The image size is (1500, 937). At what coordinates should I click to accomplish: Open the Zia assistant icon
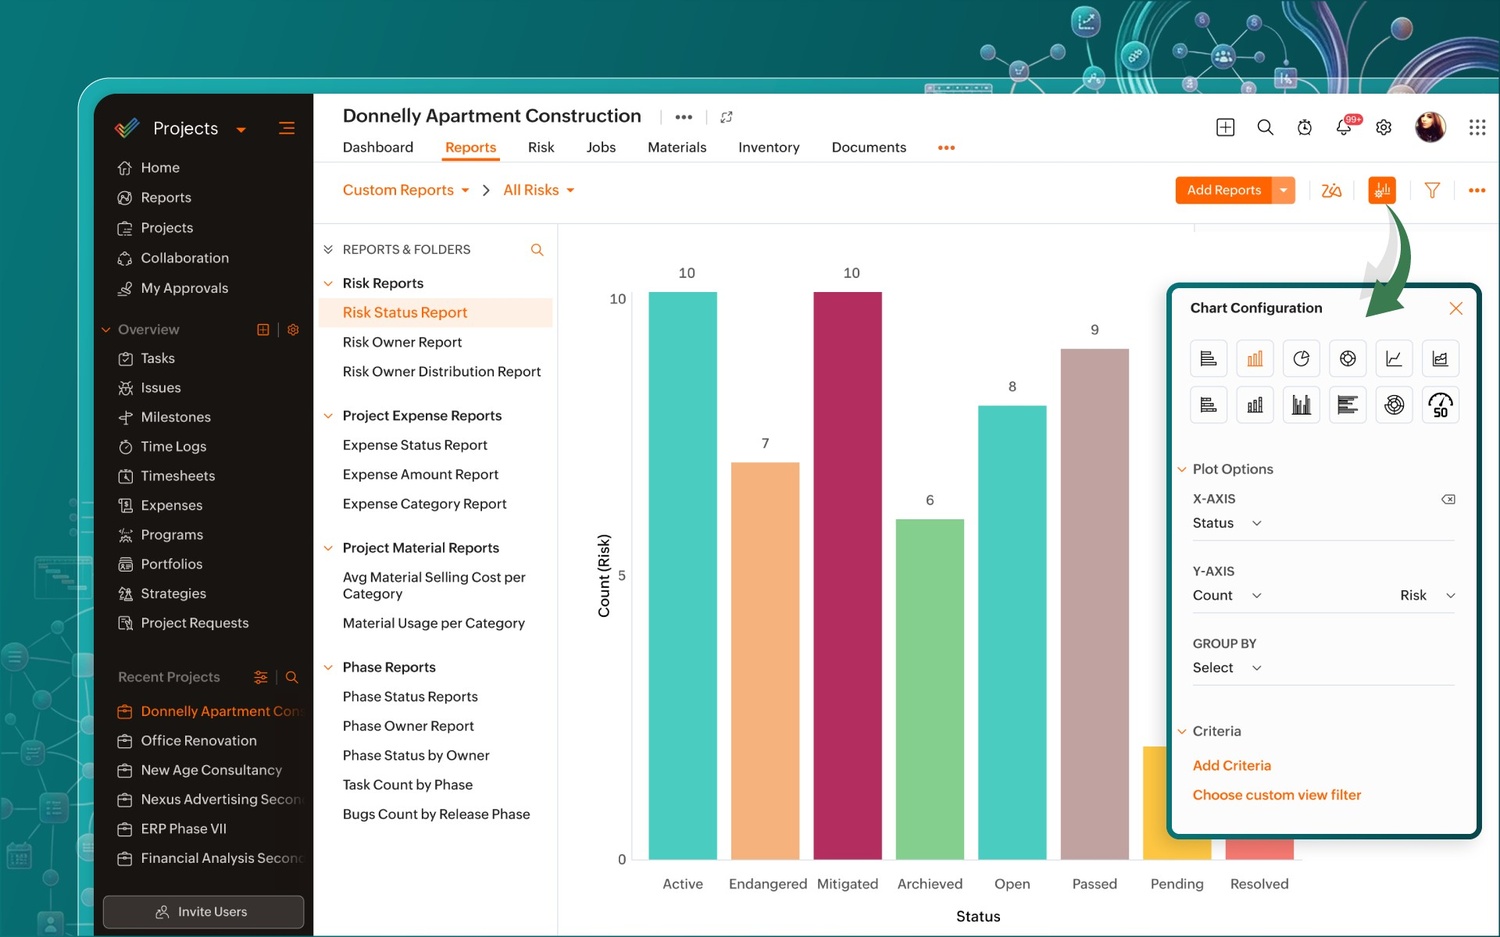point(1331,190)
